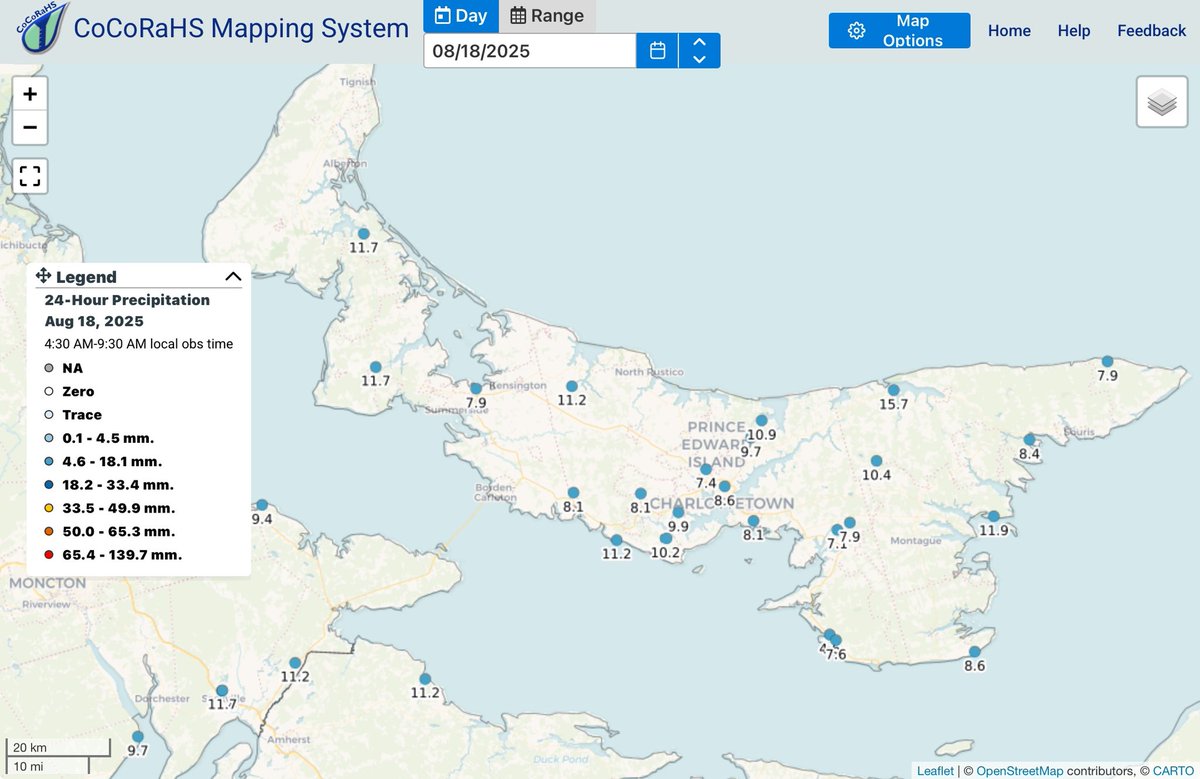This screenshot has width=1200, height=779.
Task: Click the 50.0 - 65.3 mm orange swatch
Action: pos(49,531)
